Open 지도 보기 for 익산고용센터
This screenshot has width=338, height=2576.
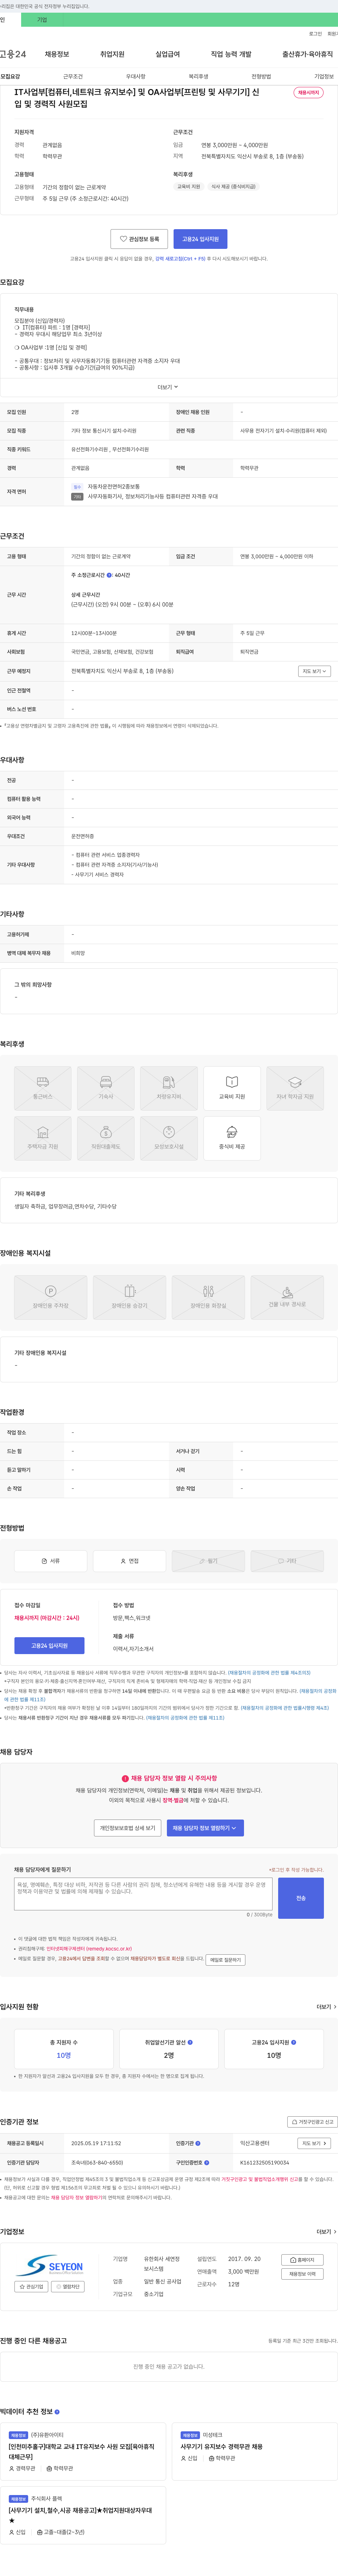click(x=314, y=2143)
